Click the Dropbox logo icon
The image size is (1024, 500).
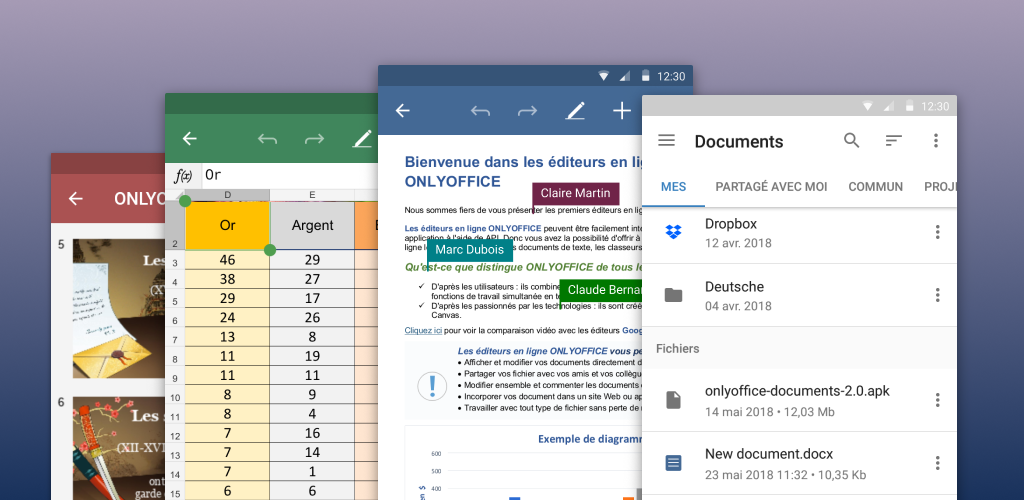click(673, 232)
